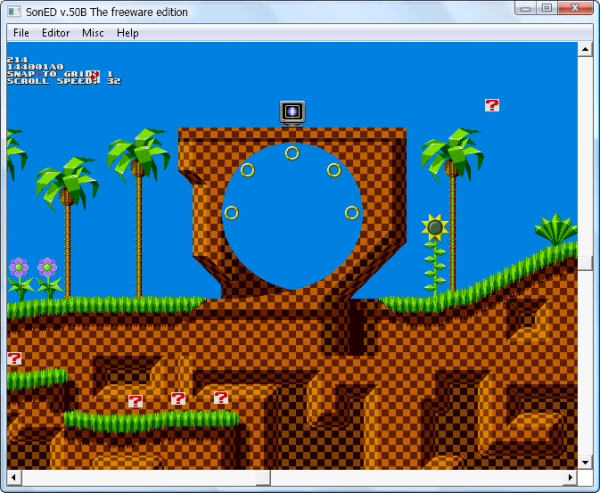
Task: Select the rightmost of three underground question marks
Action: point(221,398)
